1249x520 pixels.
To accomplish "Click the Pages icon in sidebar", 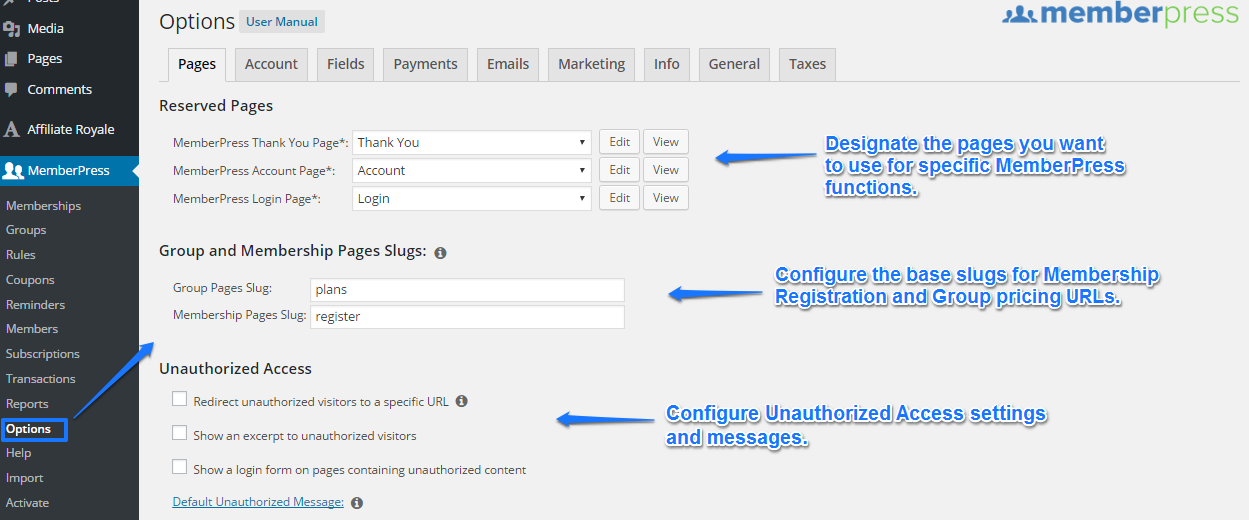I will (11, 59).
